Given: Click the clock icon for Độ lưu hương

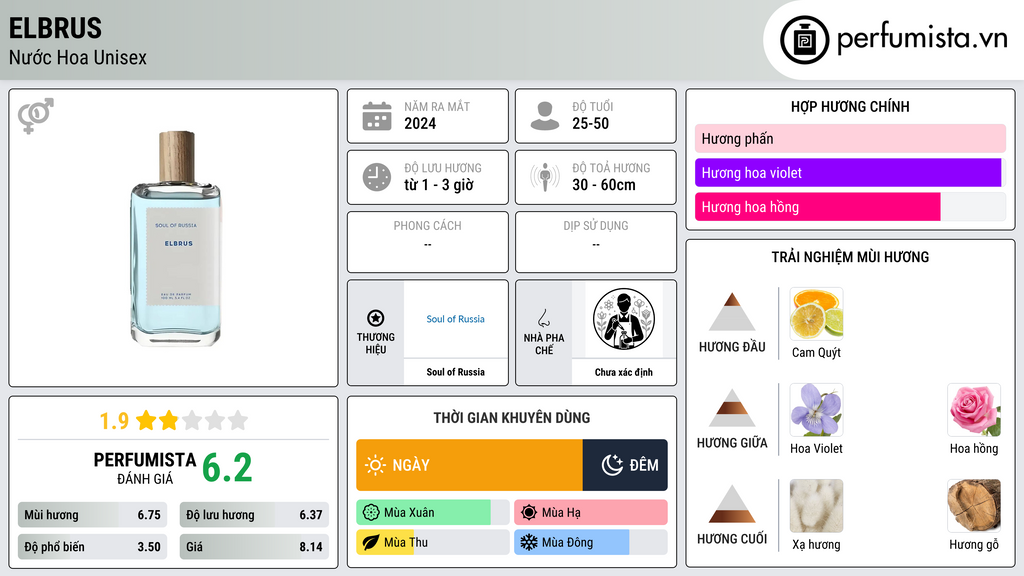Looking at the screenshot, I should coord(377,177).
